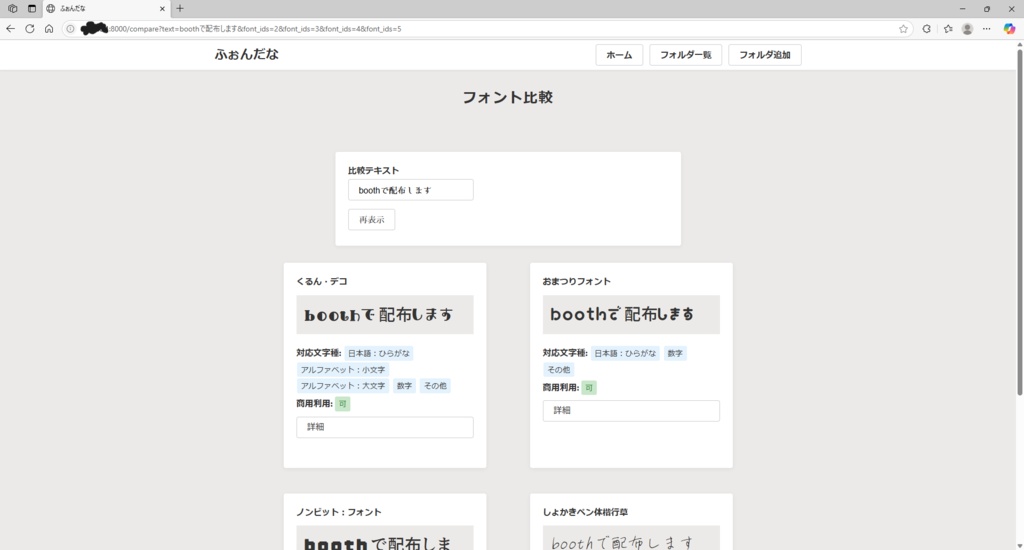Close the ふぉんだな browser tab

point(162,8)
